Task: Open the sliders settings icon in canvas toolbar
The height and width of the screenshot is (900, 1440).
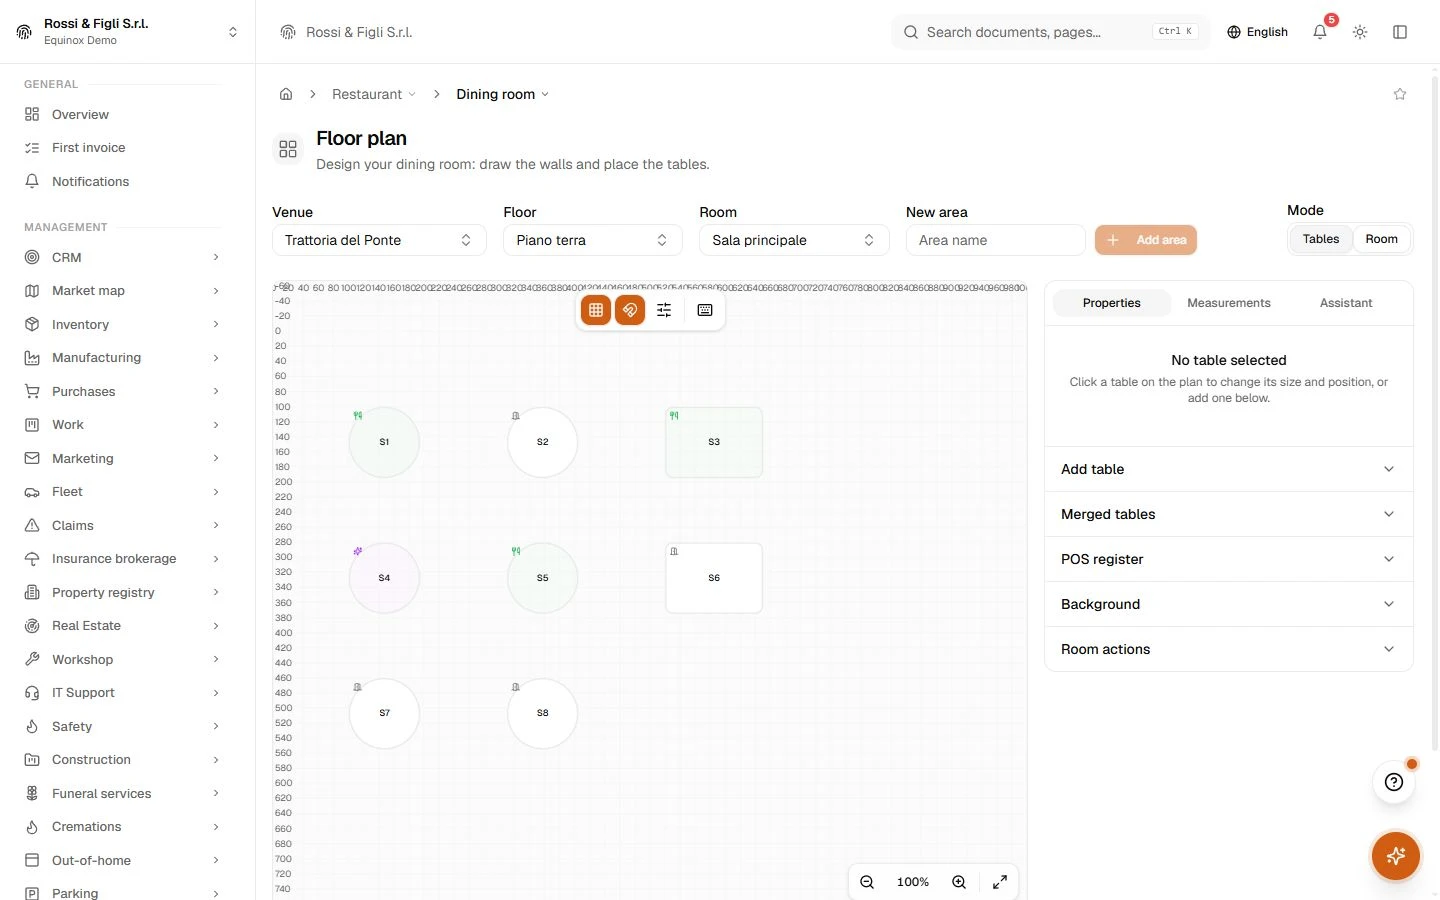Action: (x=664, y=310)
